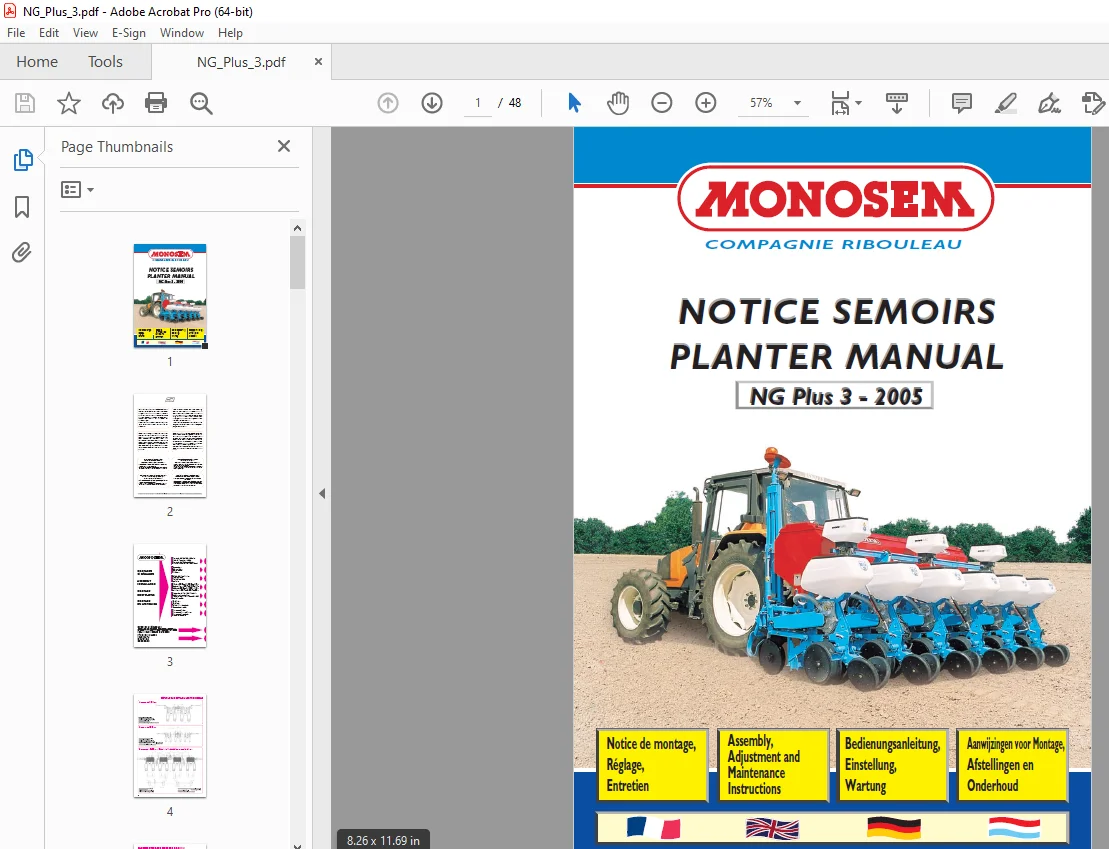Click 'COMPAGNIE RIBOULEAU' text

coord(834,244)
